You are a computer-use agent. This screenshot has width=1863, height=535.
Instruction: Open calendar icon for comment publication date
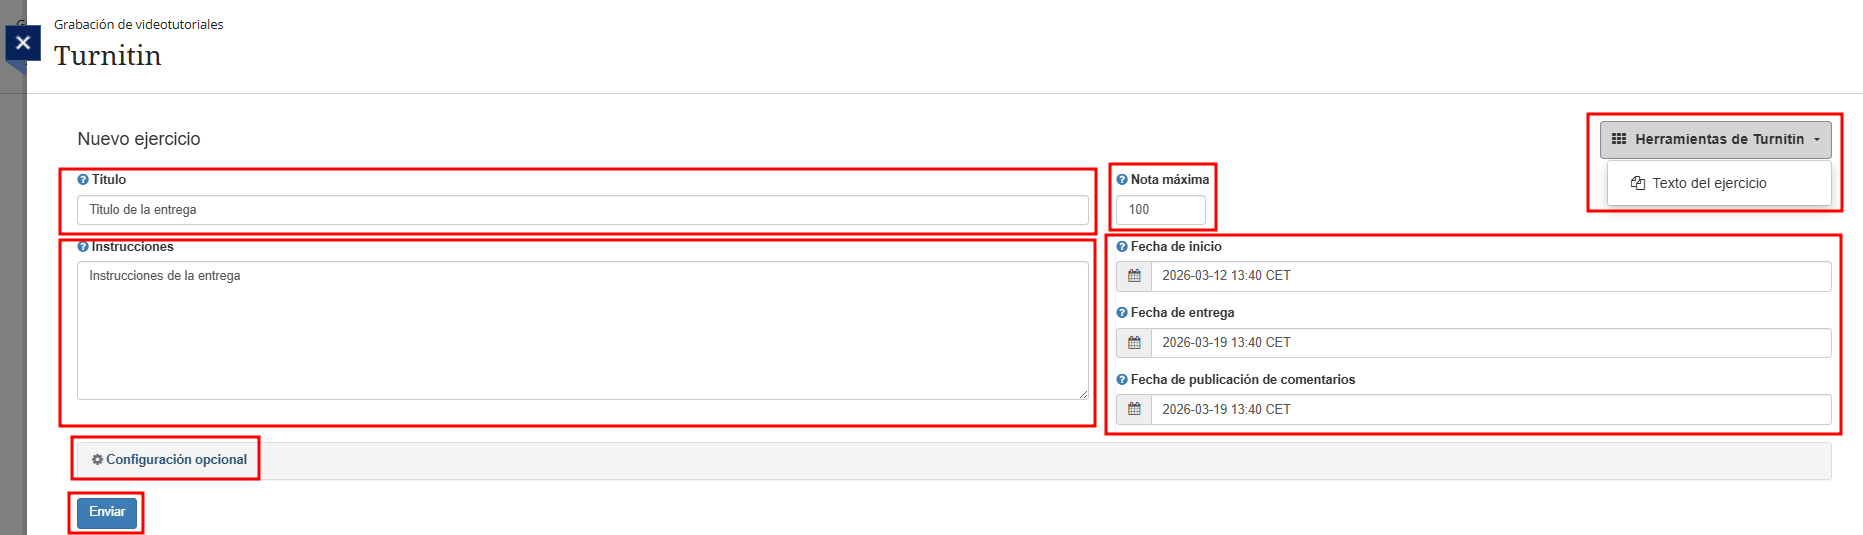pos(1134,410)
